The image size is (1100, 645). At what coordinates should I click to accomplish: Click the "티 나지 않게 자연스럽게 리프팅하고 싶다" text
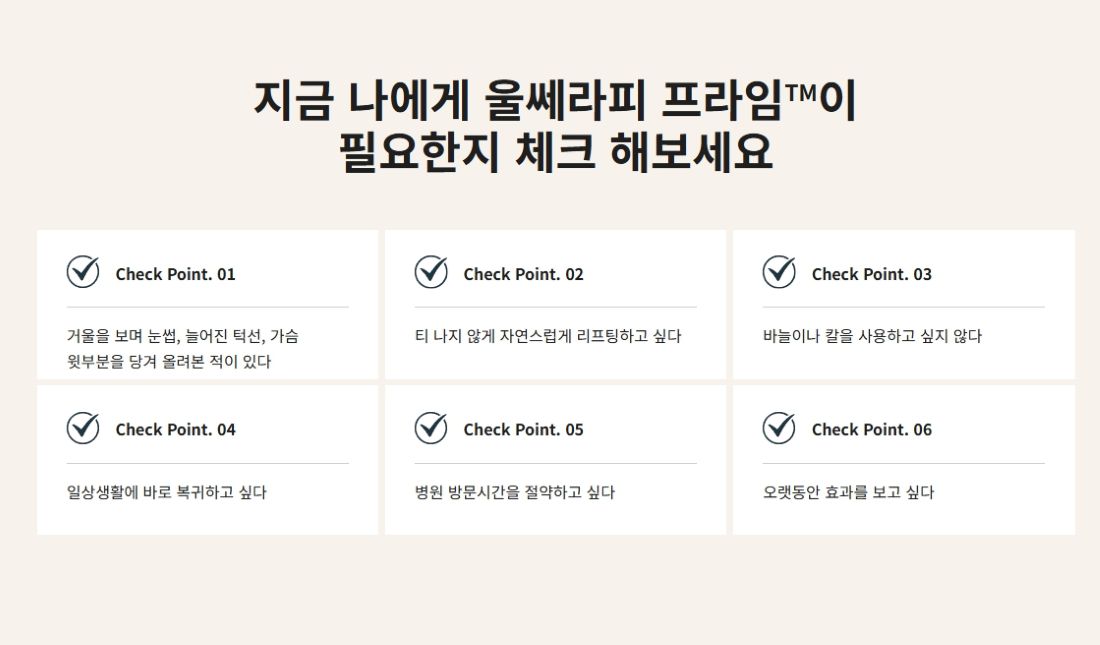pos(548,337)
